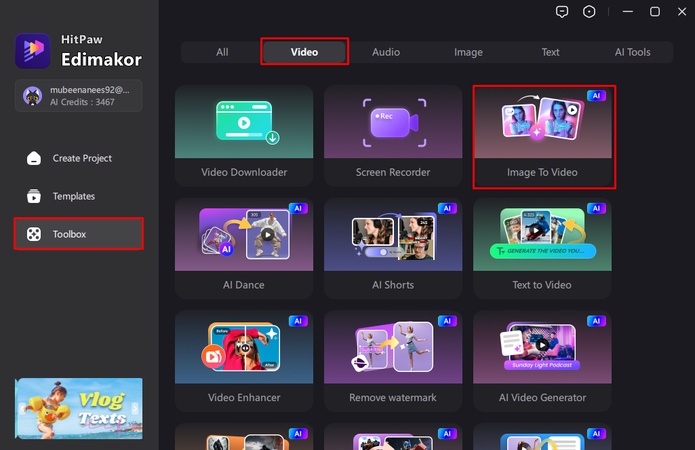Image resolution: width=695 pixels, height=450 pixels.
Task: Open the circular settings icon in title bar
Action: click(589, 12)
